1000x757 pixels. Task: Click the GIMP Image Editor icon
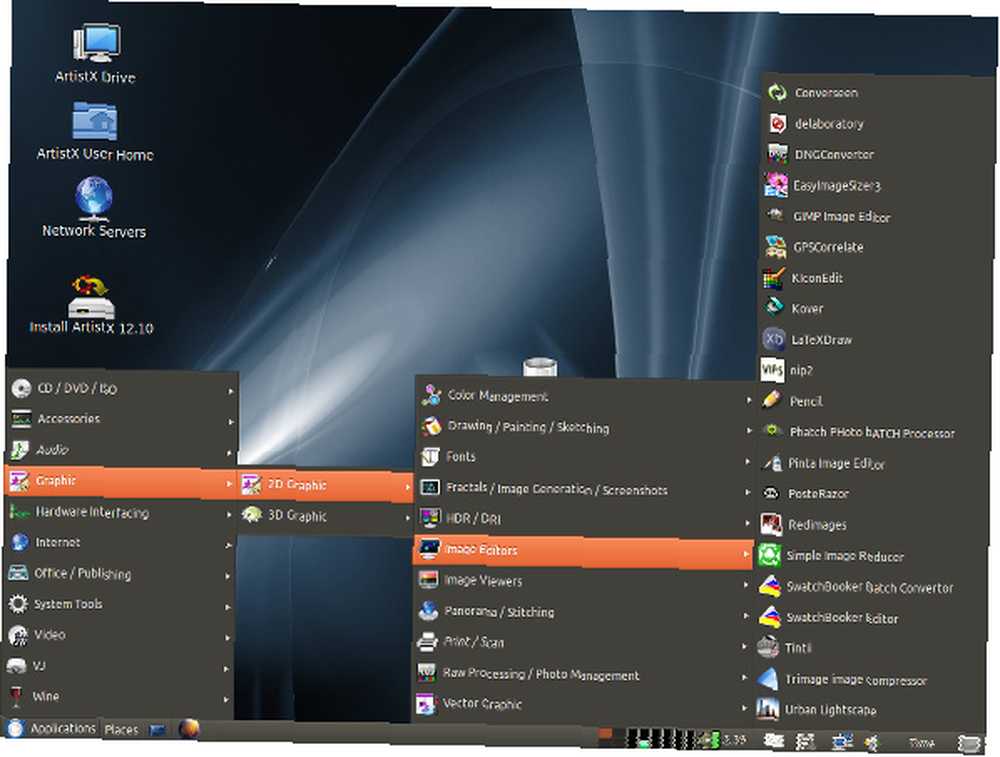click(x=776, y=216)
